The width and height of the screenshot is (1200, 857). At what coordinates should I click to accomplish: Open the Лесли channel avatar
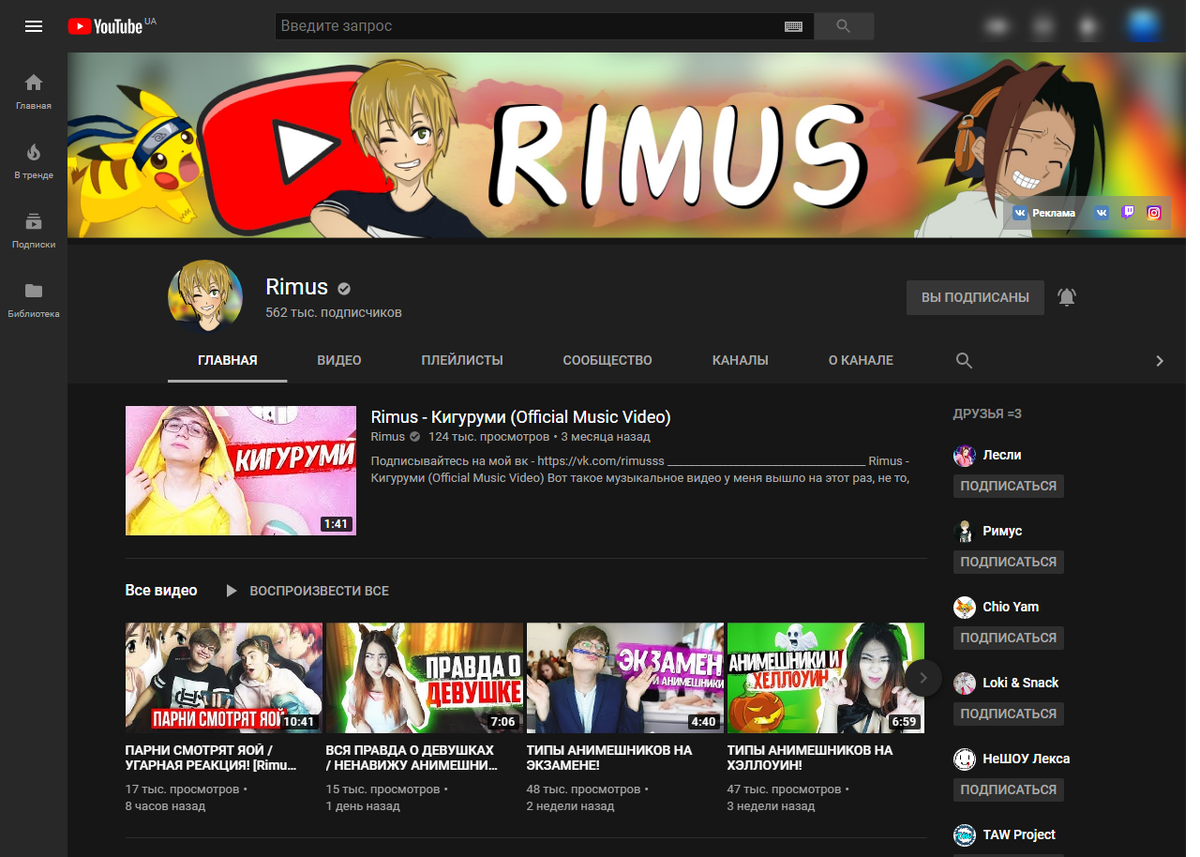[x=964, y=455]
